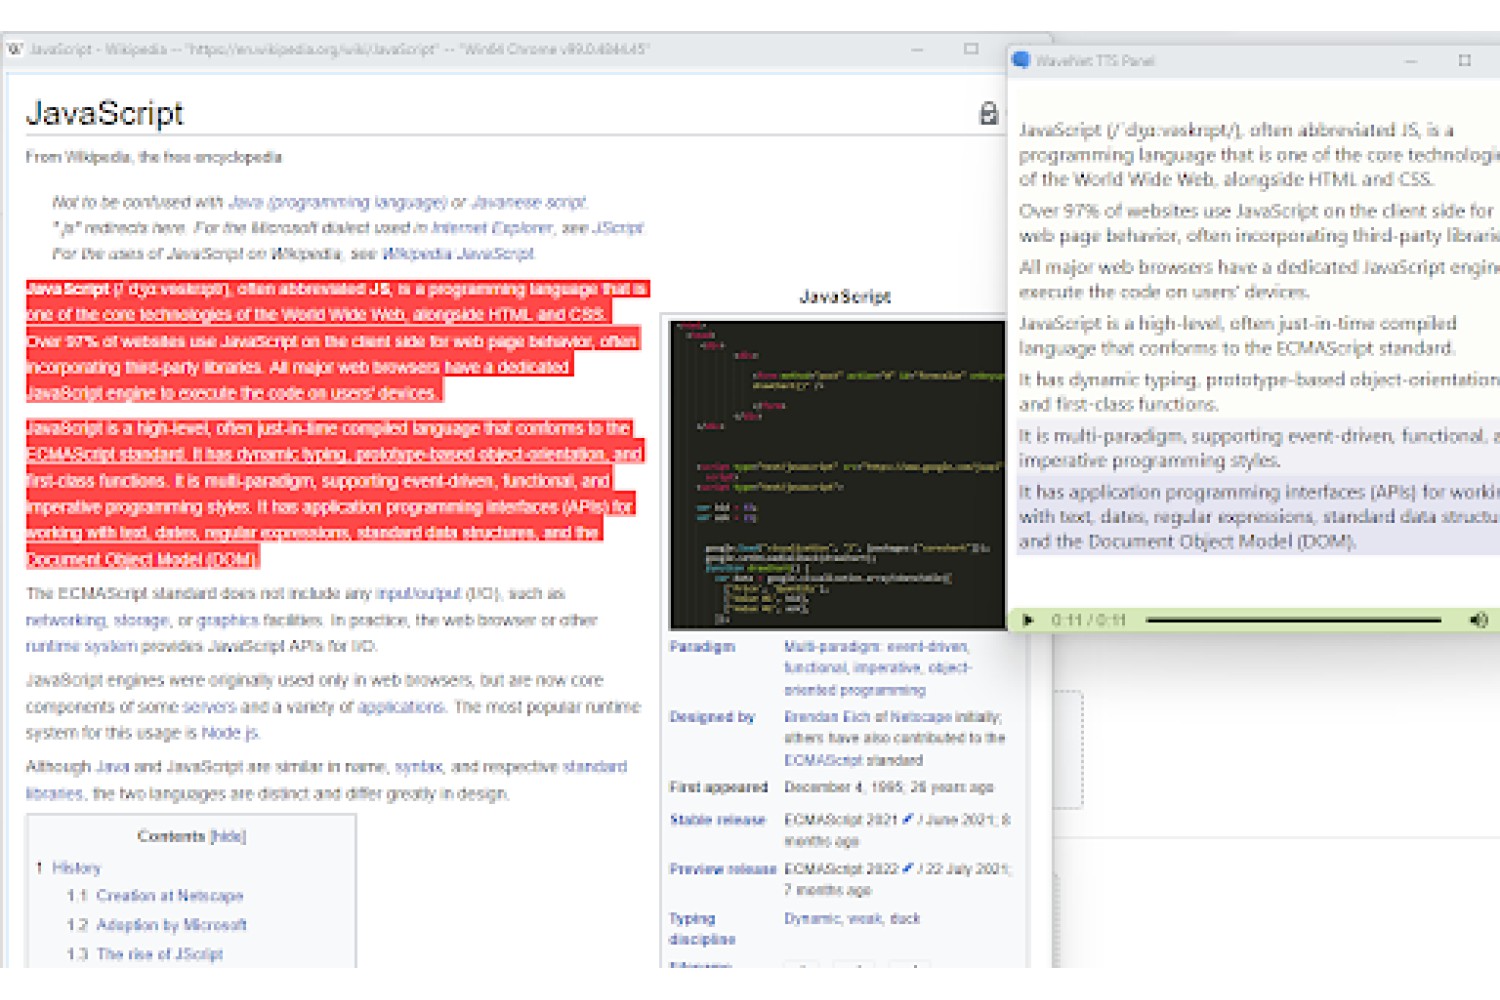Click the Wavenet TTS Panel app icon
Screen dimensions: 1500x1000
pyautogui.click(x=1021, y=60)
